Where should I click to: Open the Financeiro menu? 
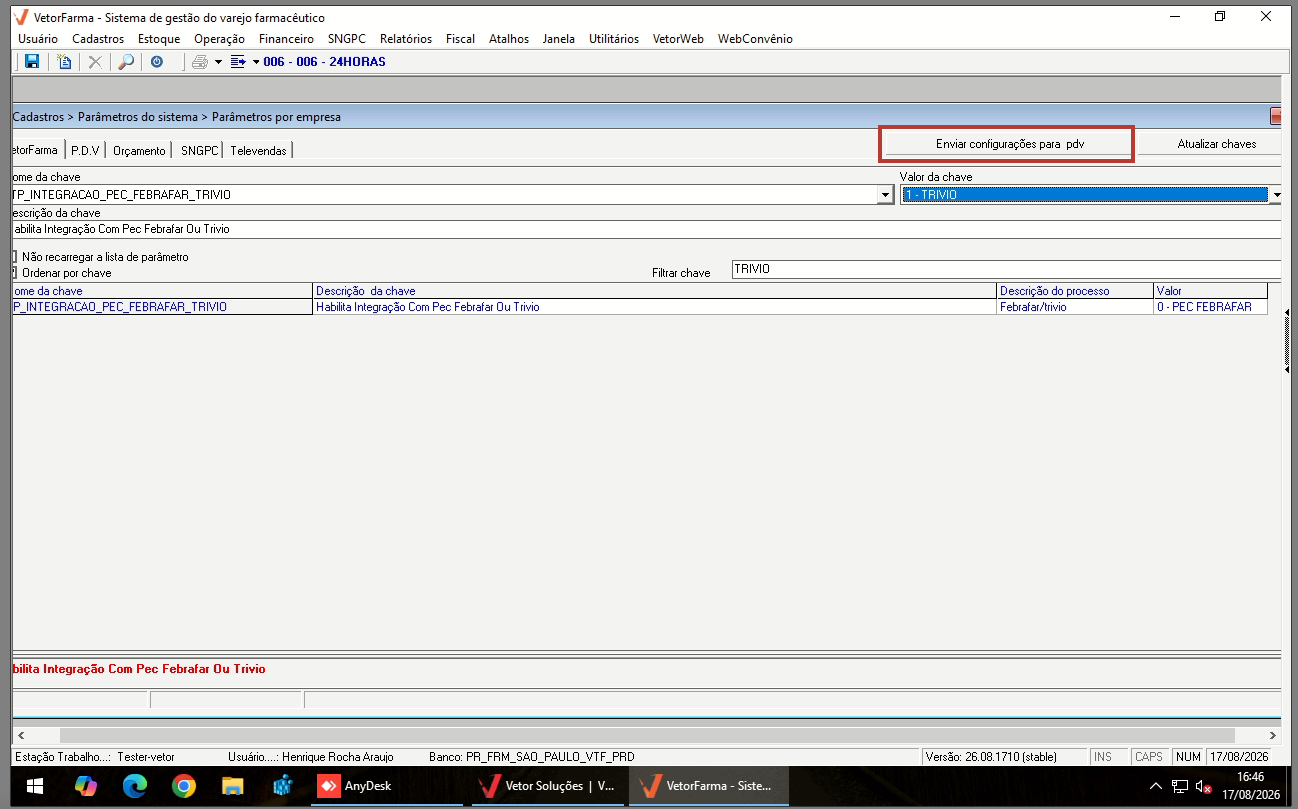pos(286,39)
